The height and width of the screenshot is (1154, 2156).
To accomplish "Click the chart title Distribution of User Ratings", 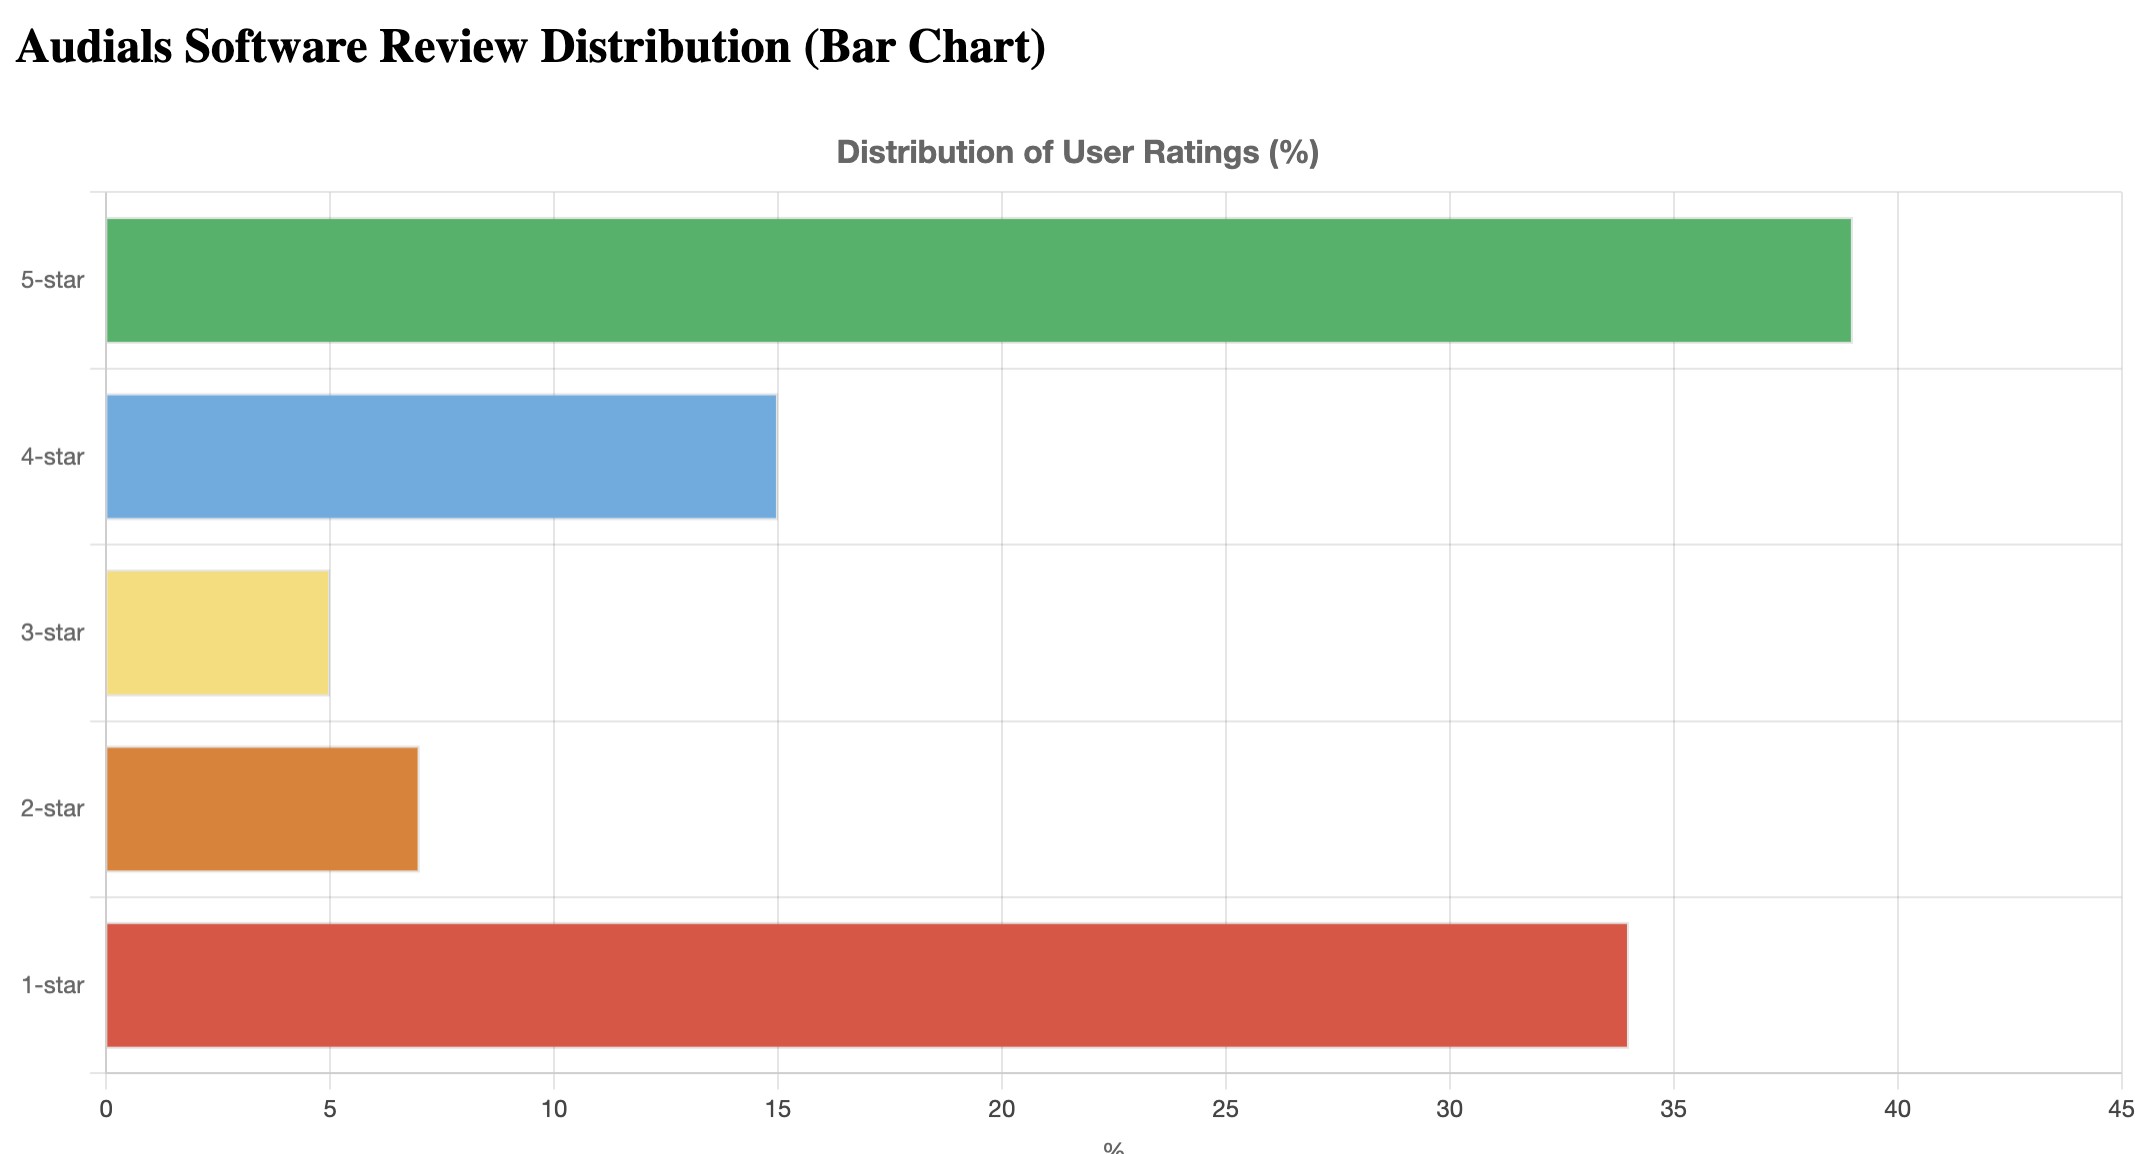I will [1077, 152].
